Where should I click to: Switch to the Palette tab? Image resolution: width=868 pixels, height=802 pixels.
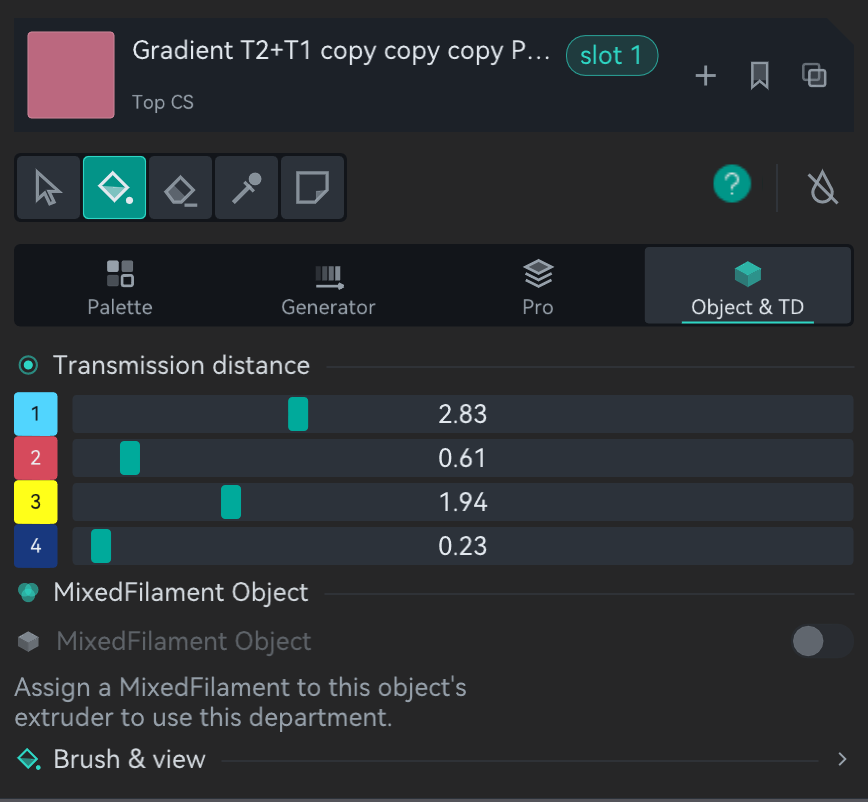(120, 288)
